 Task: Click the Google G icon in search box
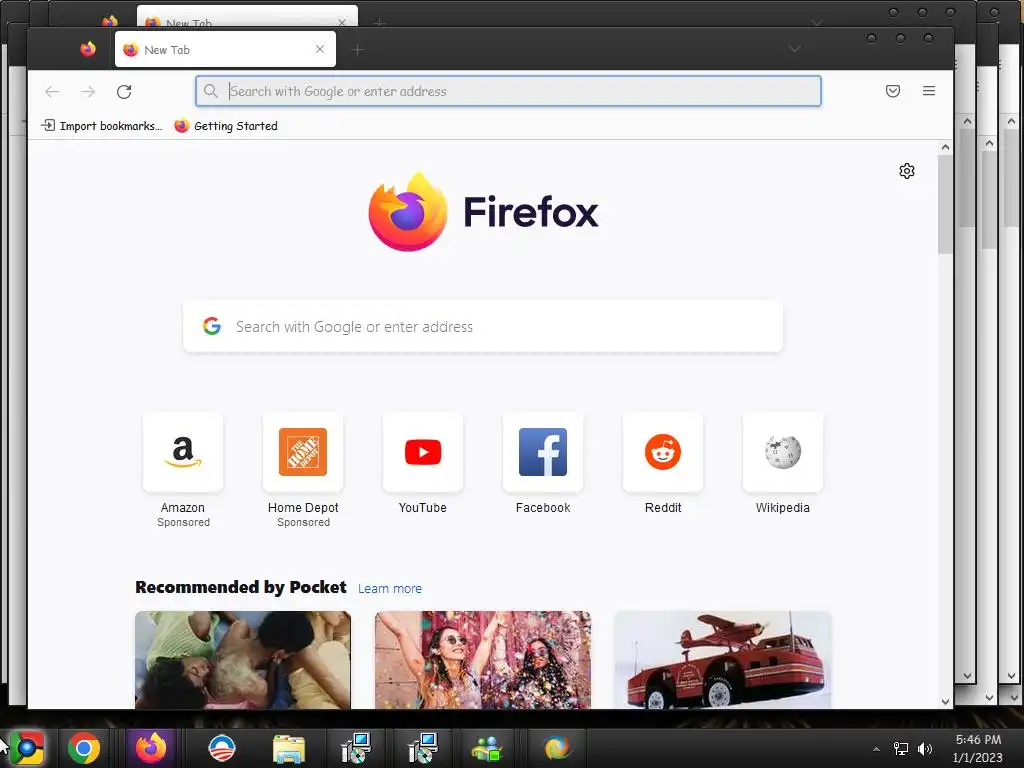point(212,326)
